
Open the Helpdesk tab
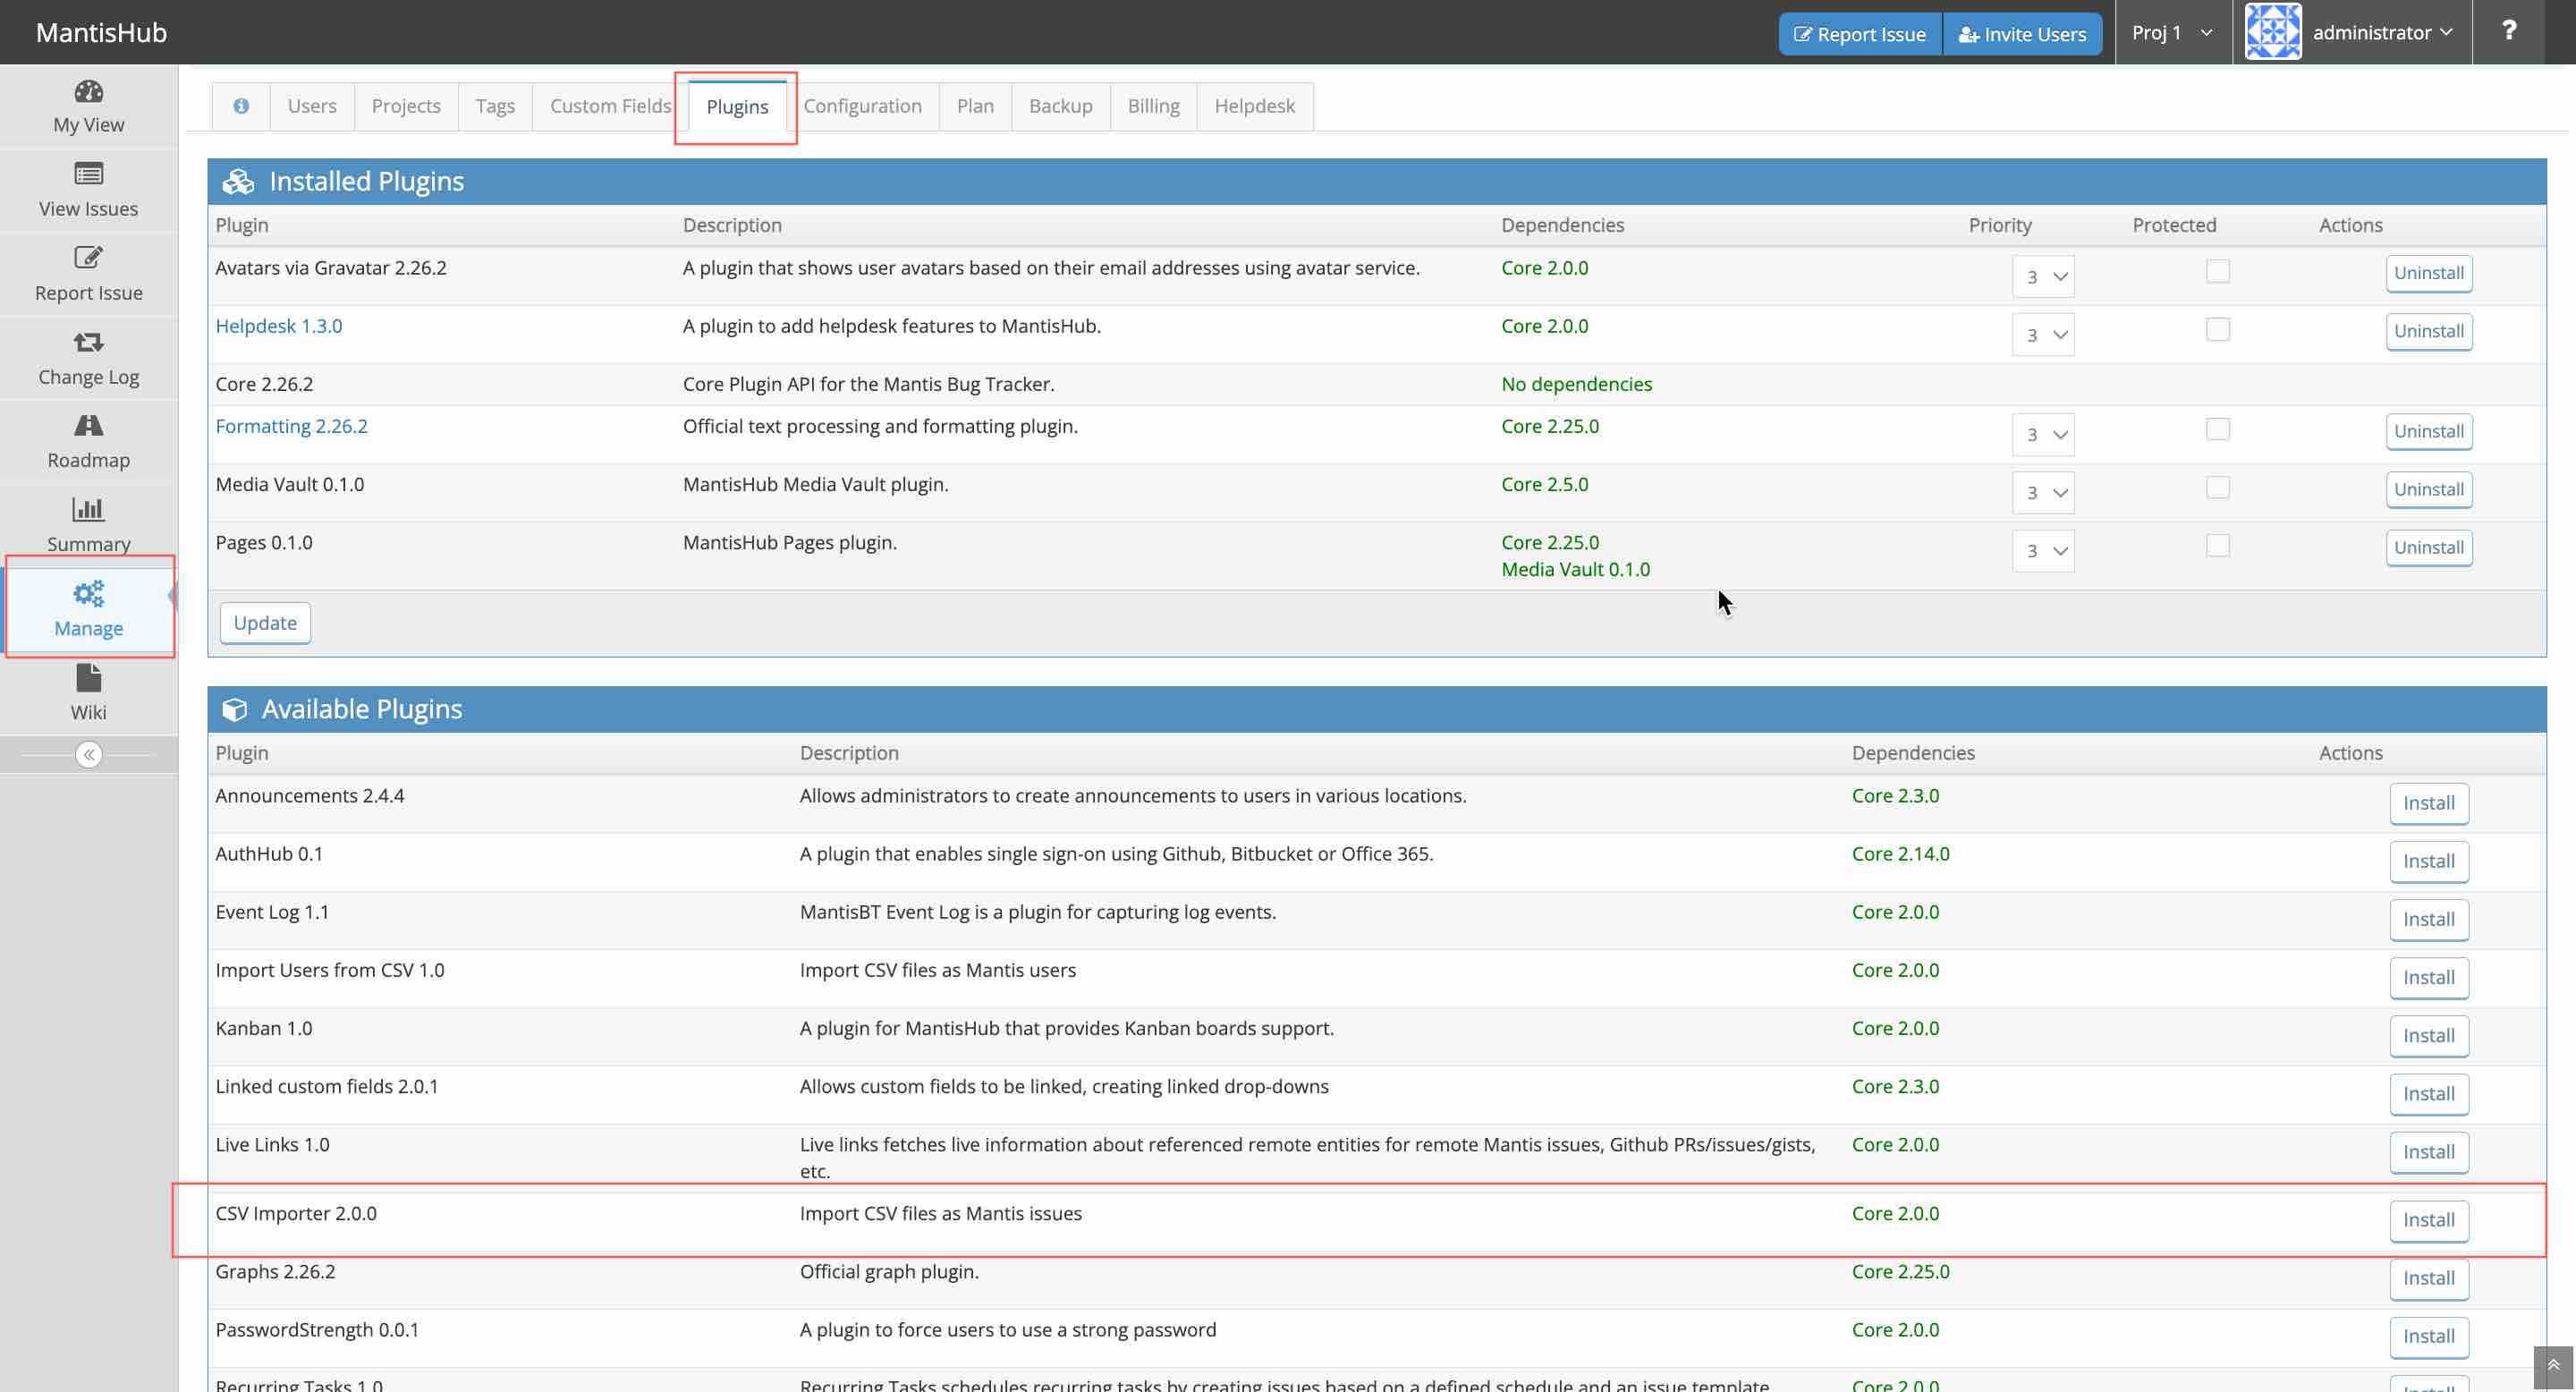[x=1254, y=106]
